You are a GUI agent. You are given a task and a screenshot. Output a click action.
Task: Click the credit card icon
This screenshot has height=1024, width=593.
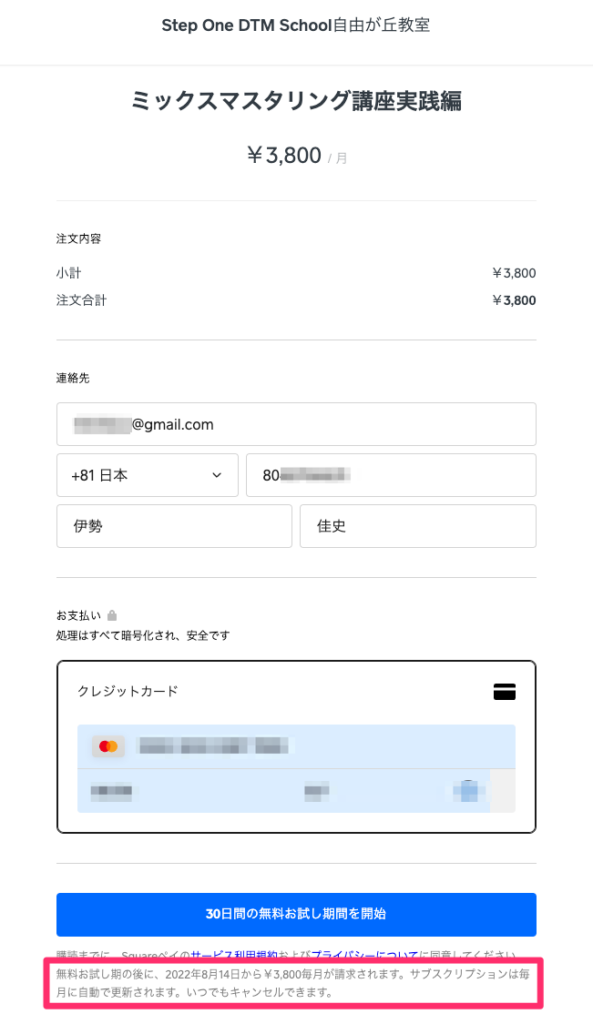pyautogui.click(x=504, y=691)
